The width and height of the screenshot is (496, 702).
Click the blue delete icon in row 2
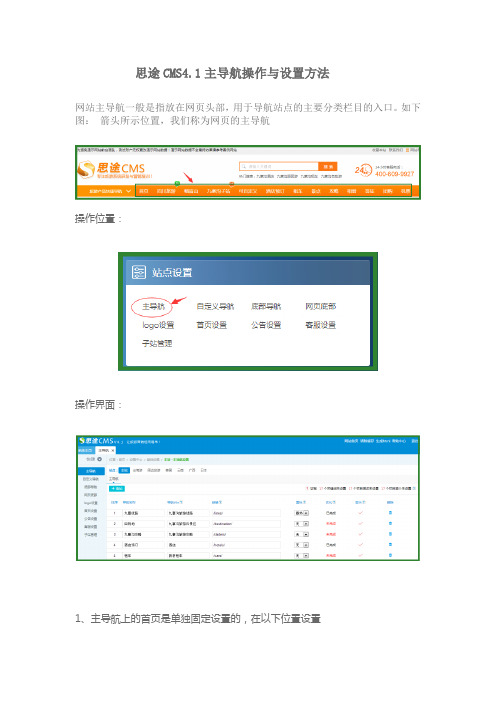point(390,523)
